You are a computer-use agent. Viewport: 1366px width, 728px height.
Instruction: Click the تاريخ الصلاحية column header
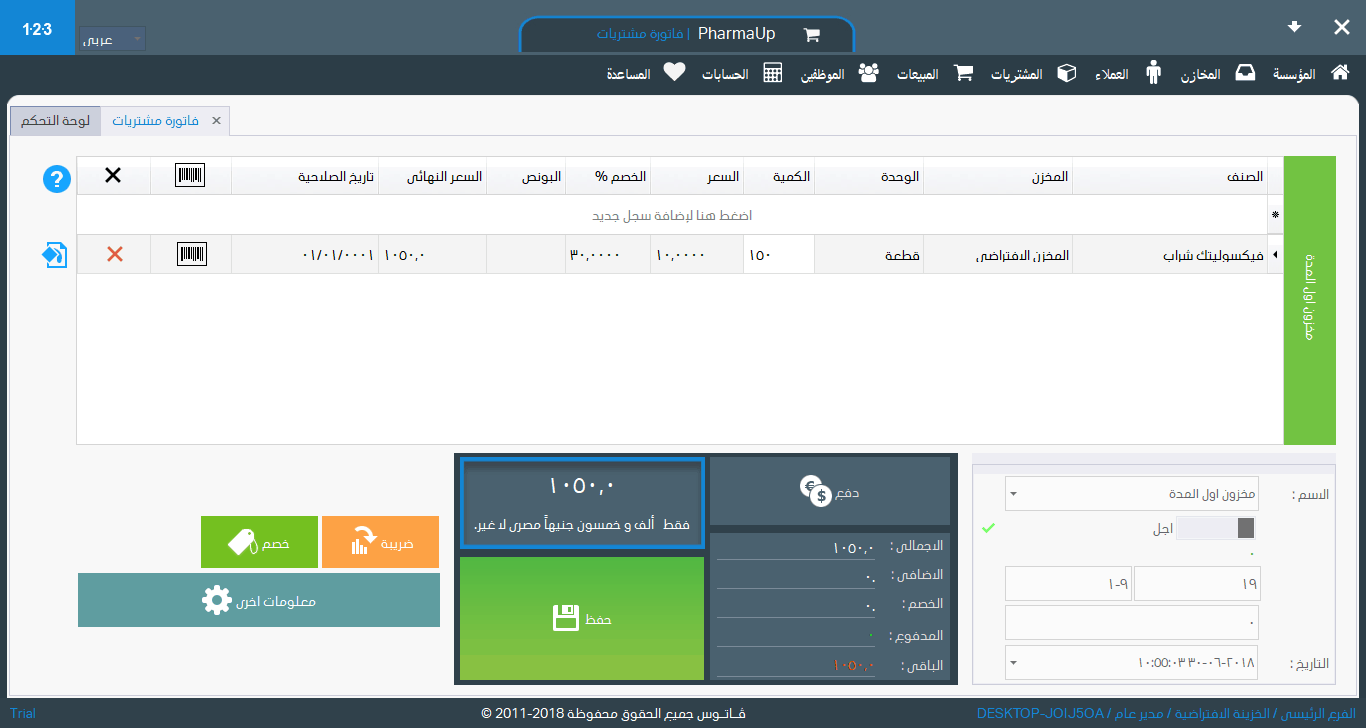[305, 176]
